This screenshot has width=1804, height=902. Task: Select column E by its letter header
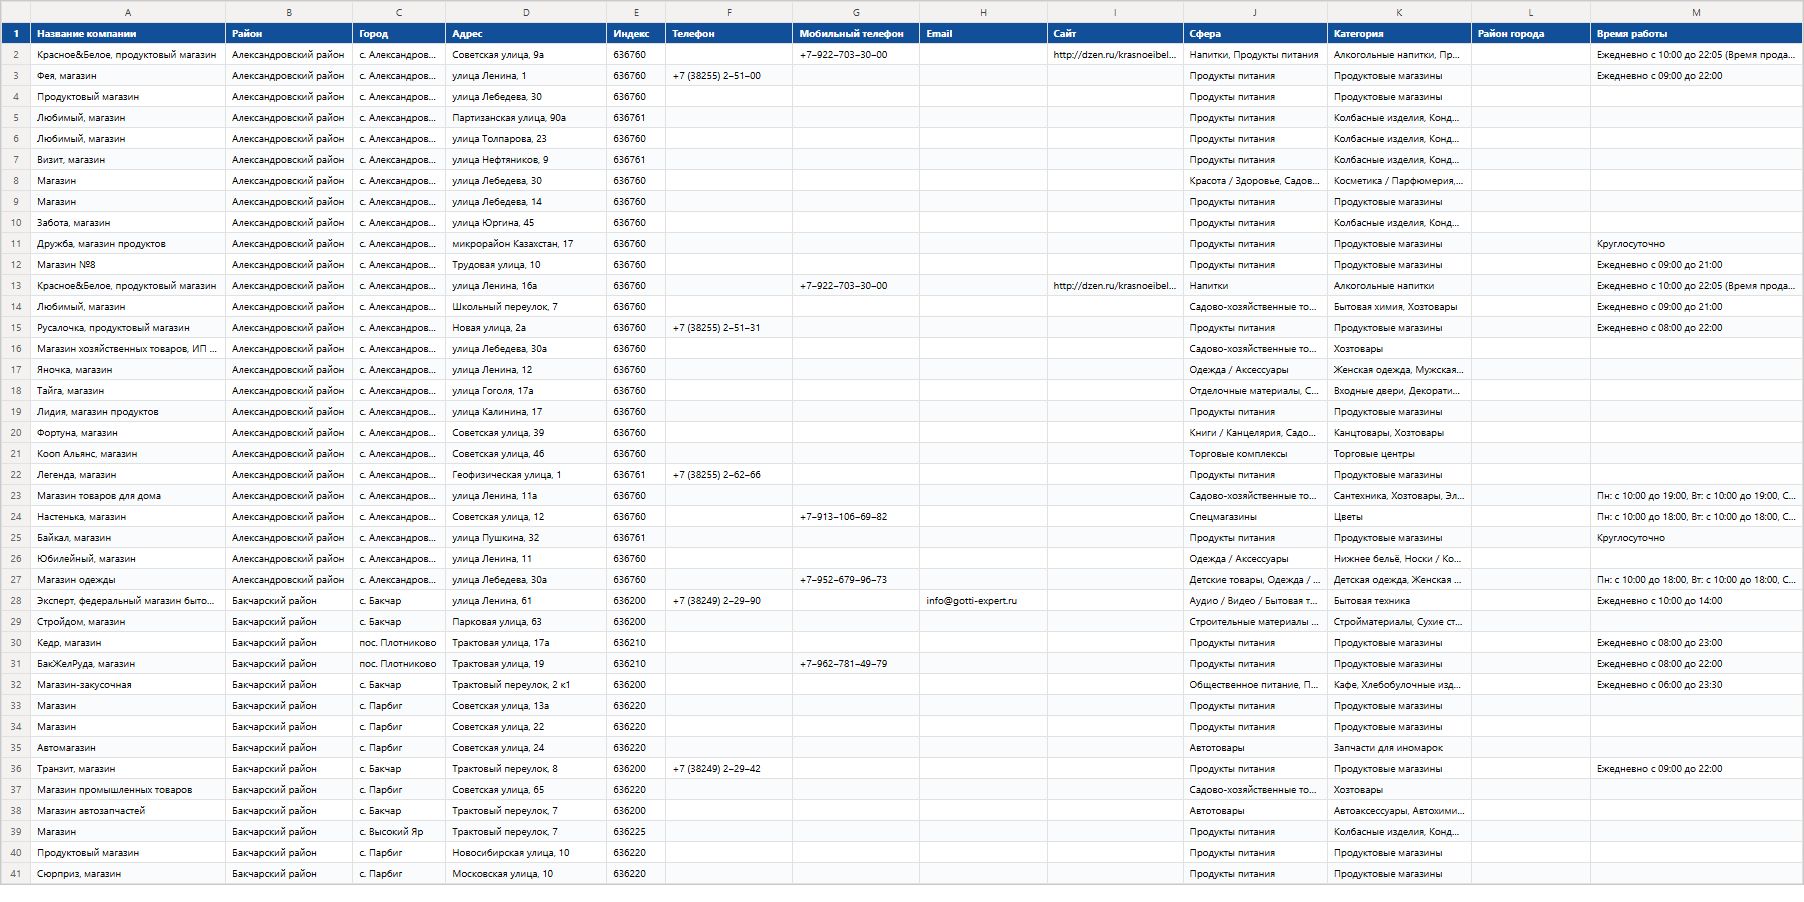click(x=636, y=12)
